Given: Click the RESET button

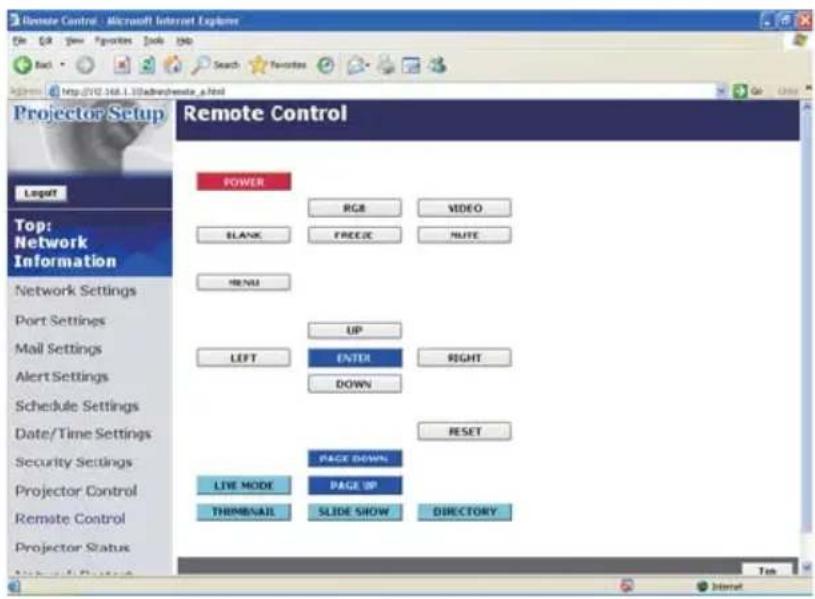Looking at the screenshot, I should (x=465, y=431).
